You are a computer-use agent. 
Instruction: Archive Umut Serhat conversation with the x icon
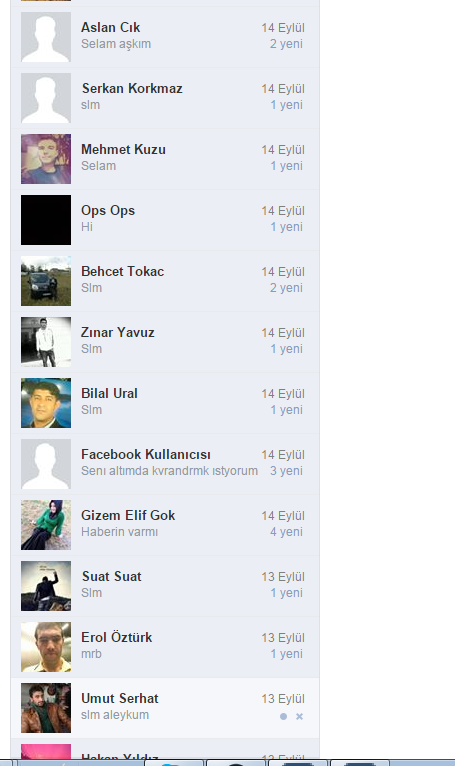300,716
